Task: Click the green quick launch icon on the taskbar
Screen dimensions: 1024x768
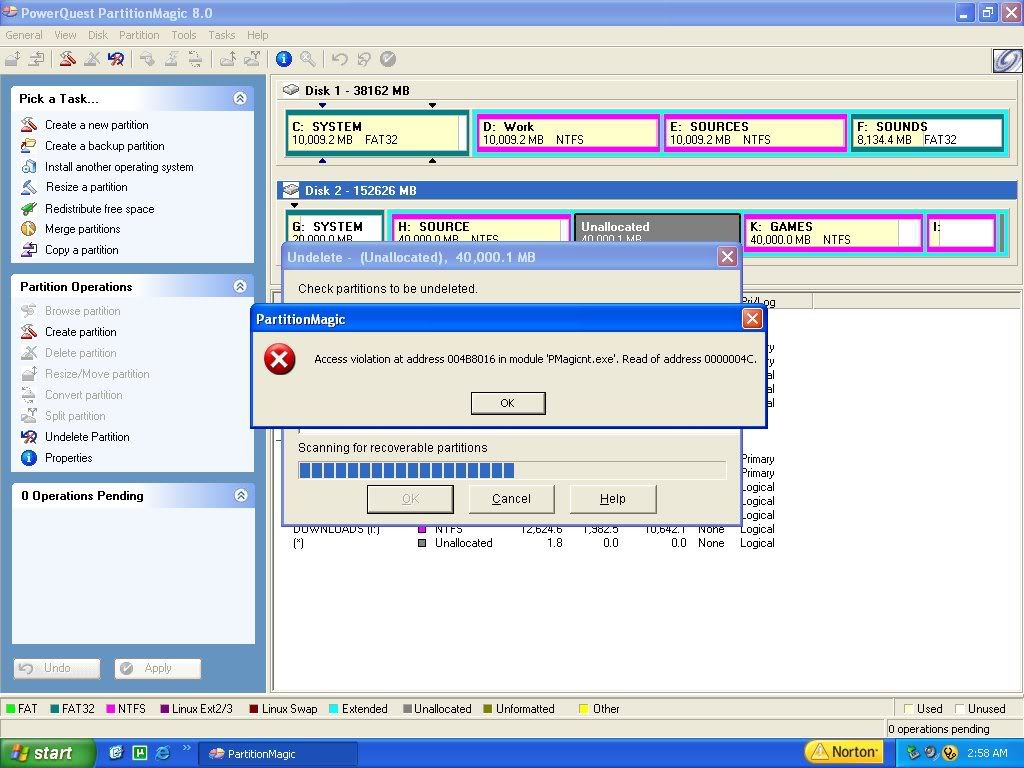Action: pyautogui.click(x=140, y=753)
